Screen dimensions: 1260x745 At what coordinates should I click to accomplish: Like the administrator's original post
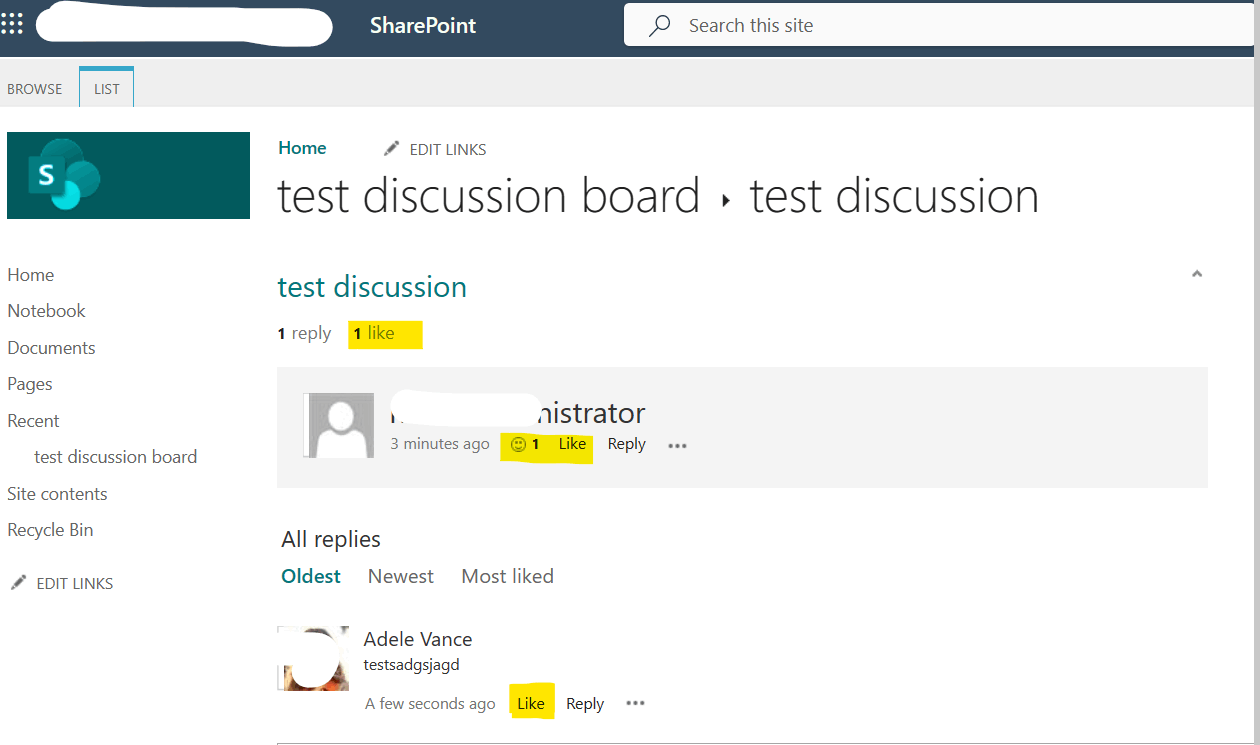572,444
